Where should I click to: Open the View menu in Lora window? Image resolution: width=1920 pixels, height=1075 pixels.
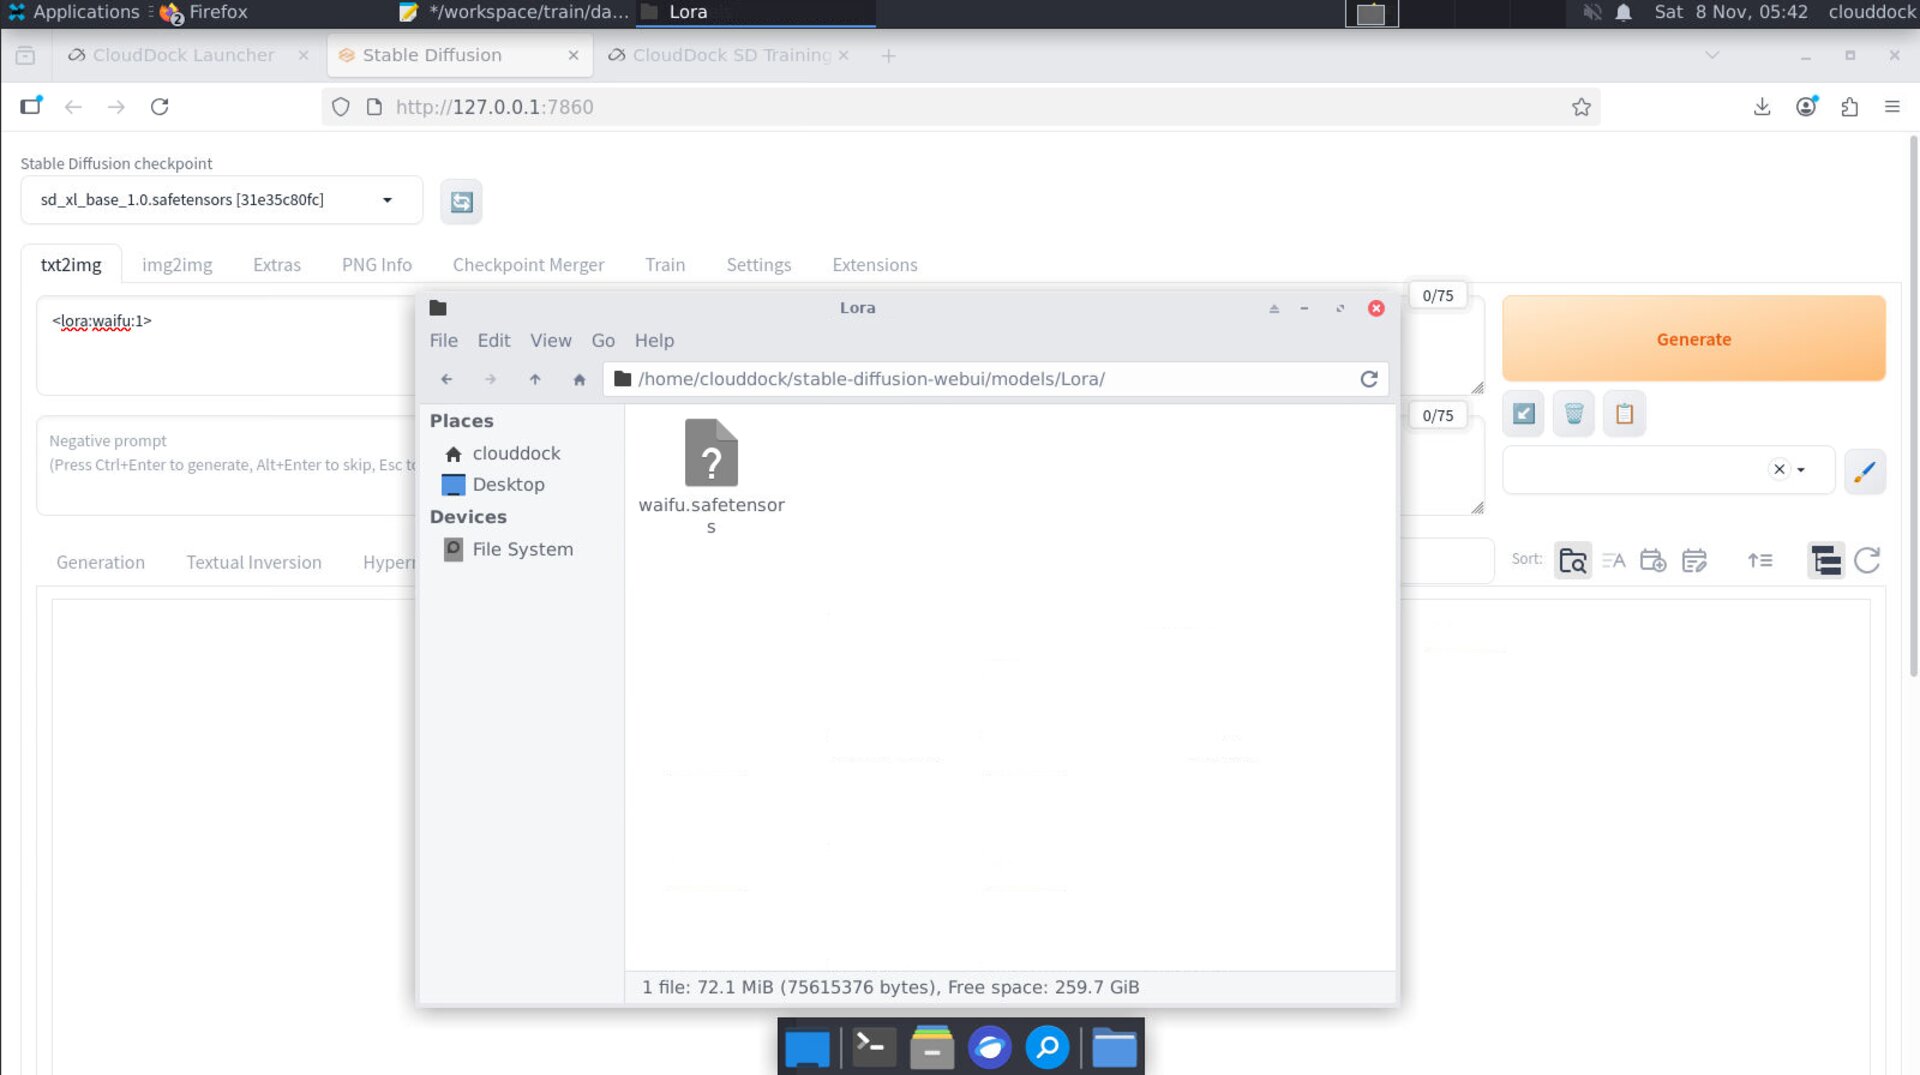coord(550,340)
